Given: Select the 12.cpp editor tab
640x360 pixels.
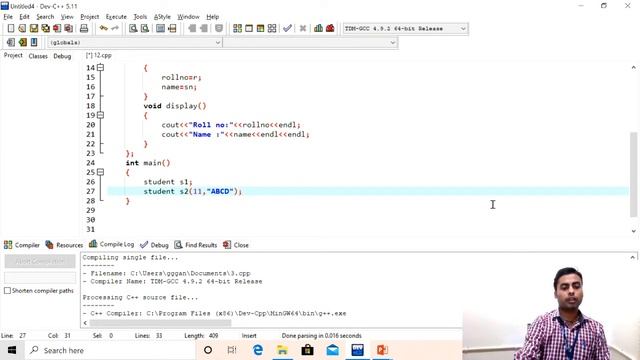Looking at the screenshot, I should point(98,55).
